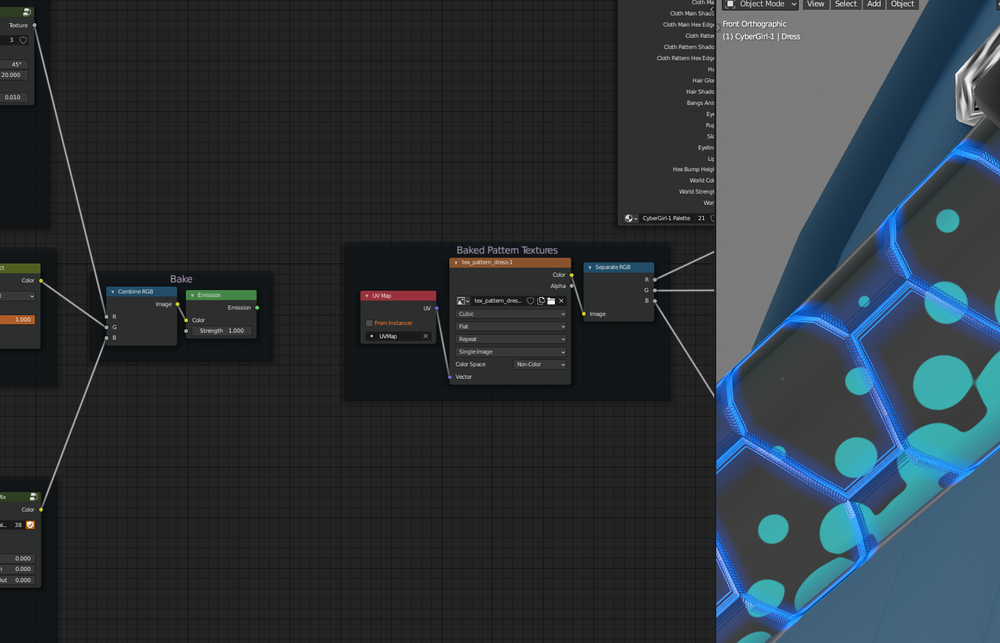Clear the UVMap field with X
Viewport: 1000px width, 643px height.
pos(425,336)
